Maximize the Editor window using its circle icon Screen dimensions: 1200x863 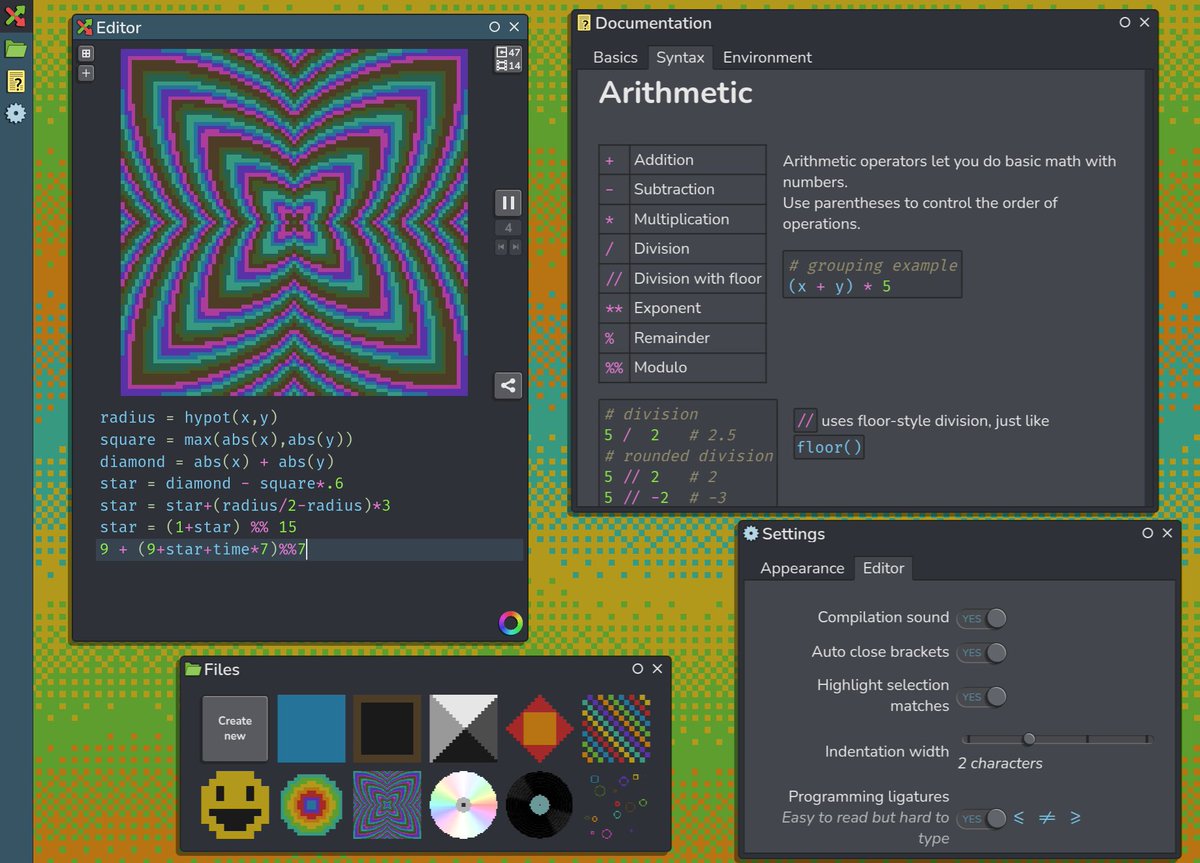494,27
